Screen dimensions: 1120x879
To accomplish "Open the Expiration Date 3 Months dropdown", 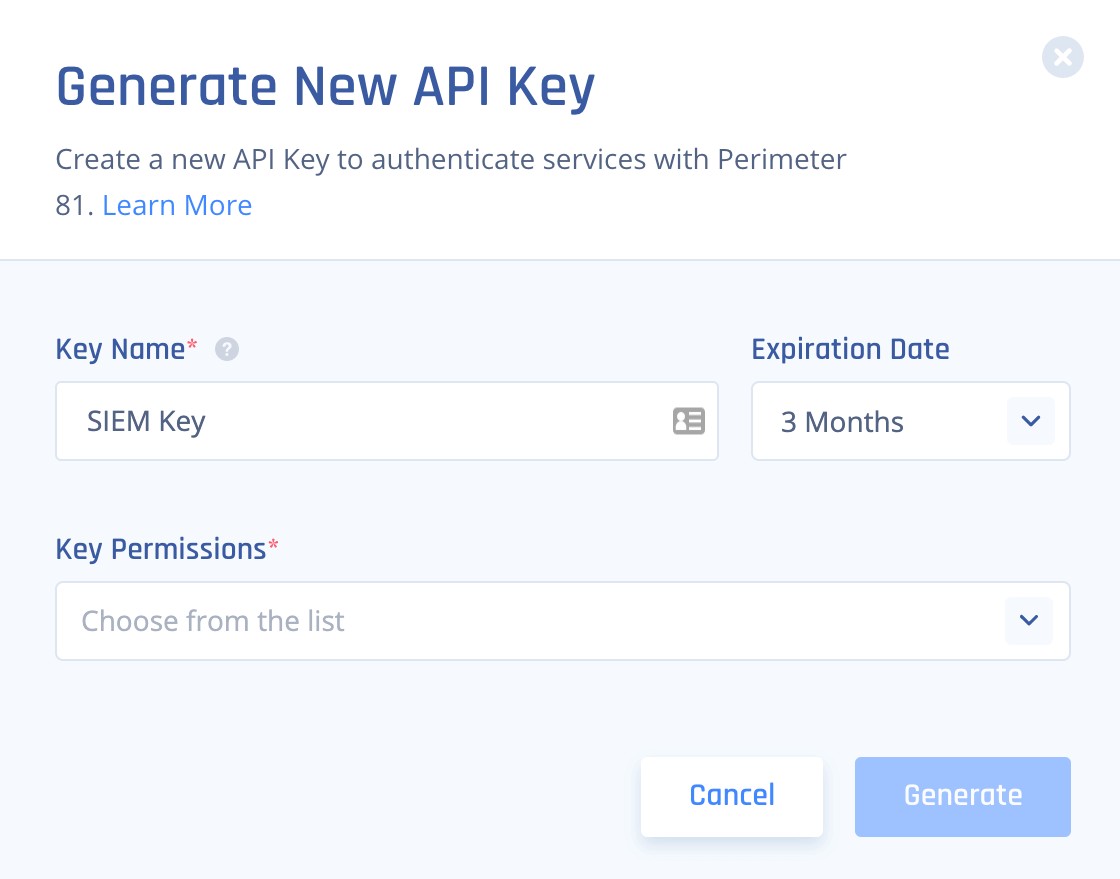I will (x=911, y=421).
